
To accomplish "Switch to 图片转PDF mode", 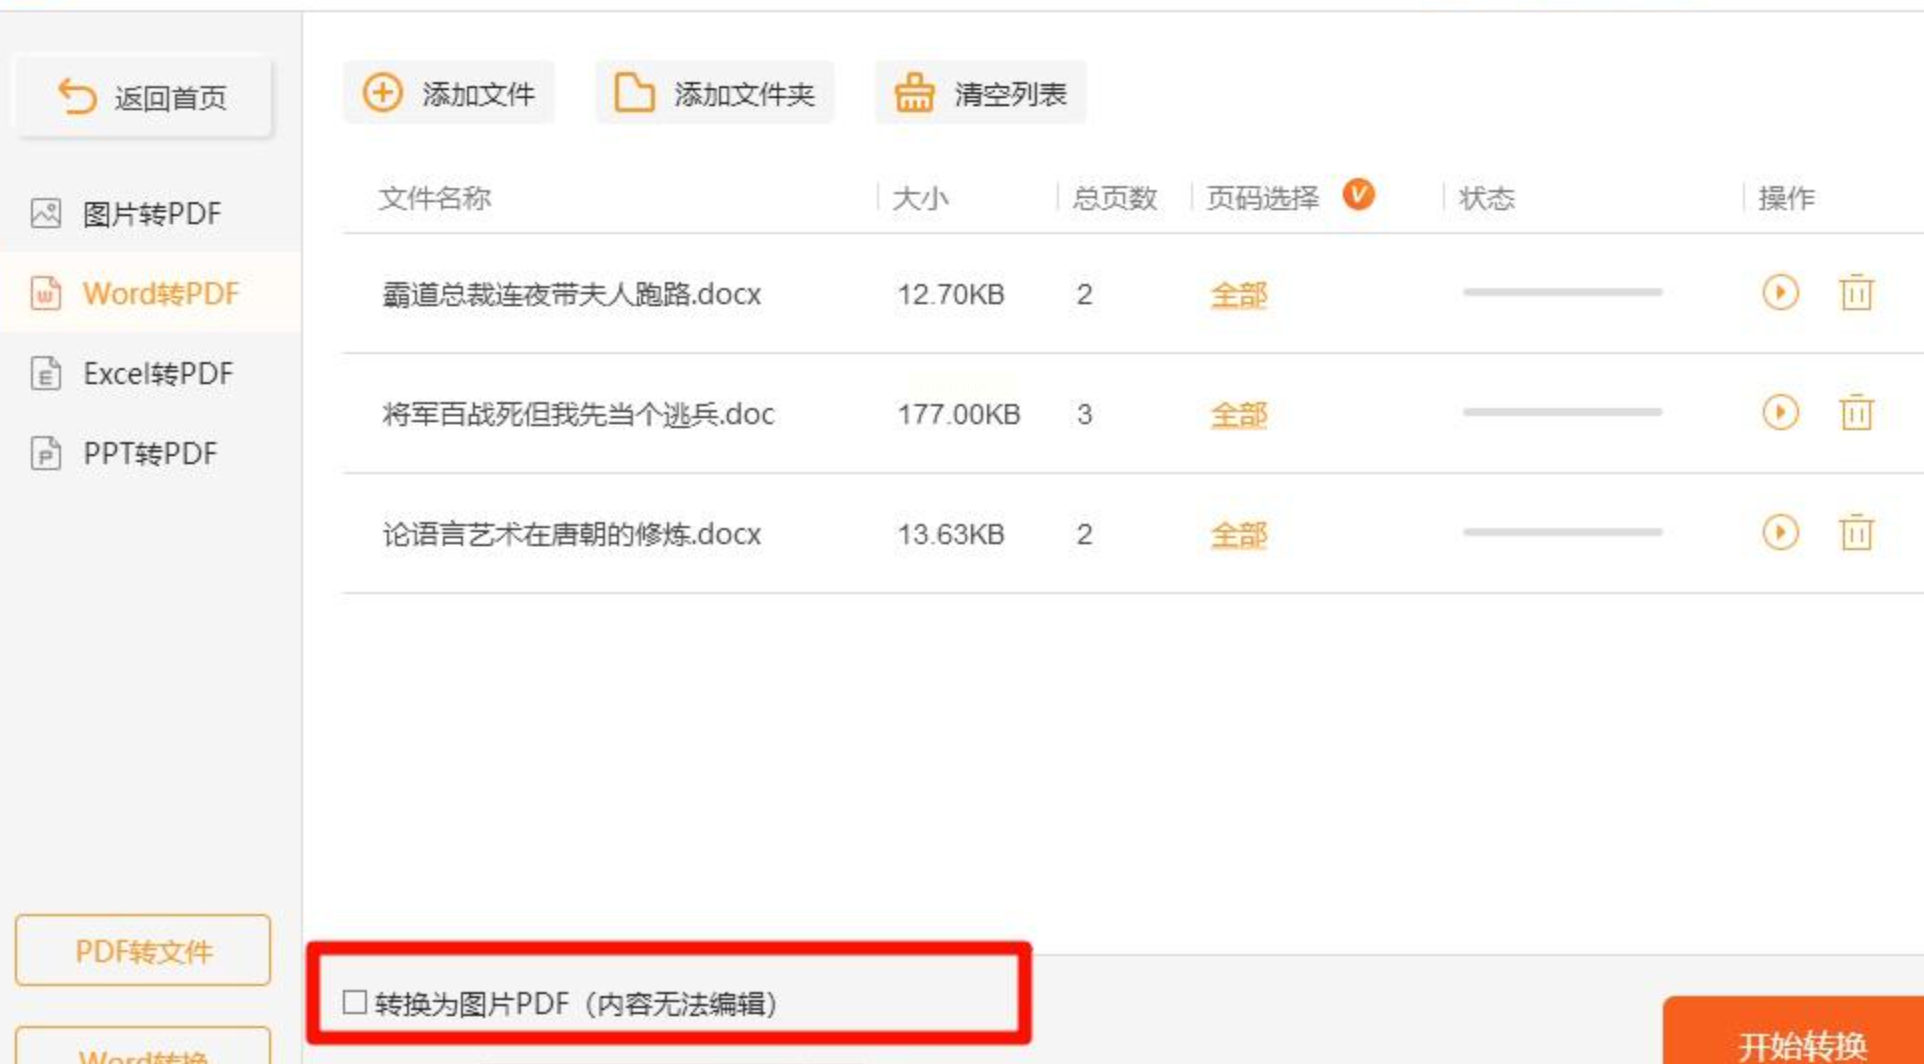I will (150, 213).
